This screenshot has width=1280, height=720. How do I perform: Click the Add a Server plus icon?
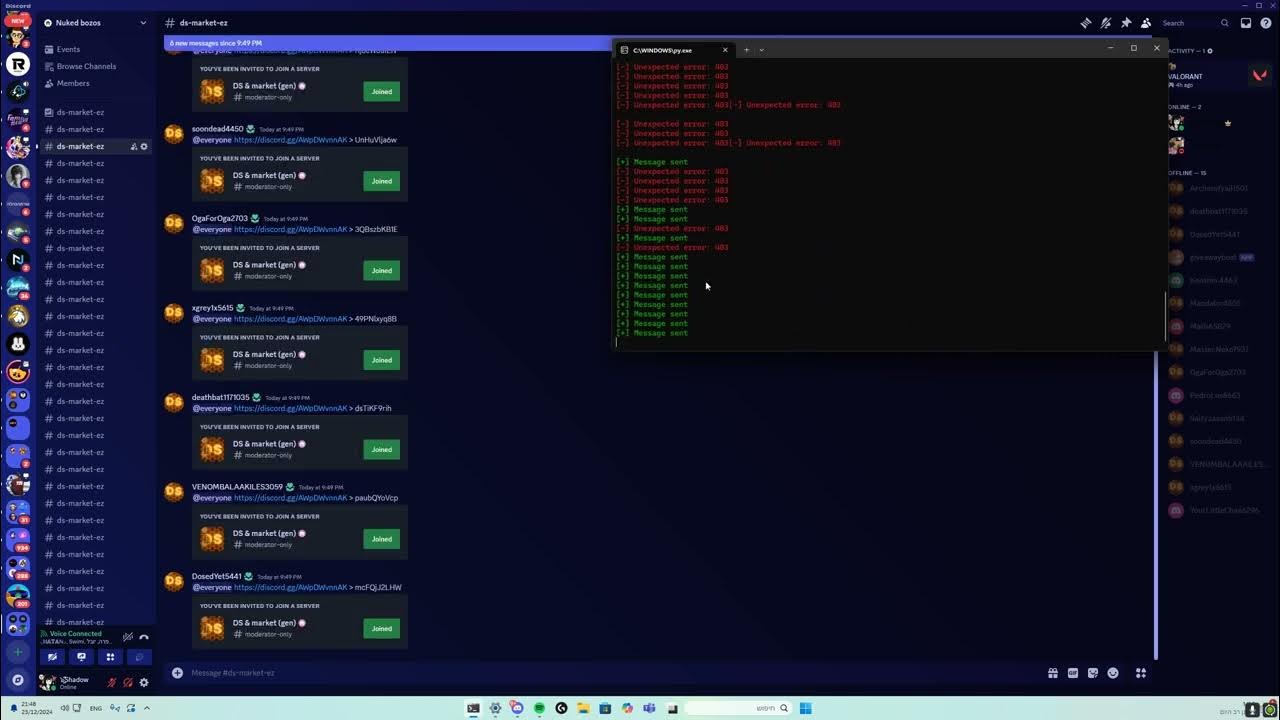[x=18, y=652]
